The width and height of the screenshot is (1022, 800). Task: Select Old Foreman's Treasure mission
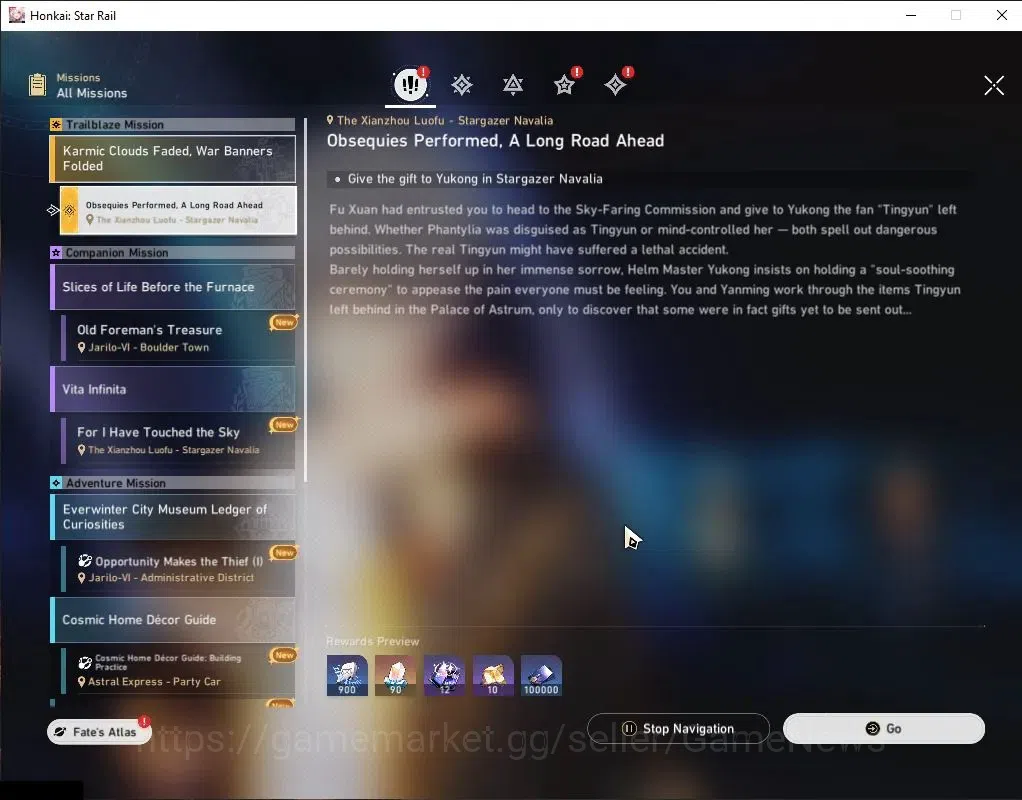click(178, 338)
